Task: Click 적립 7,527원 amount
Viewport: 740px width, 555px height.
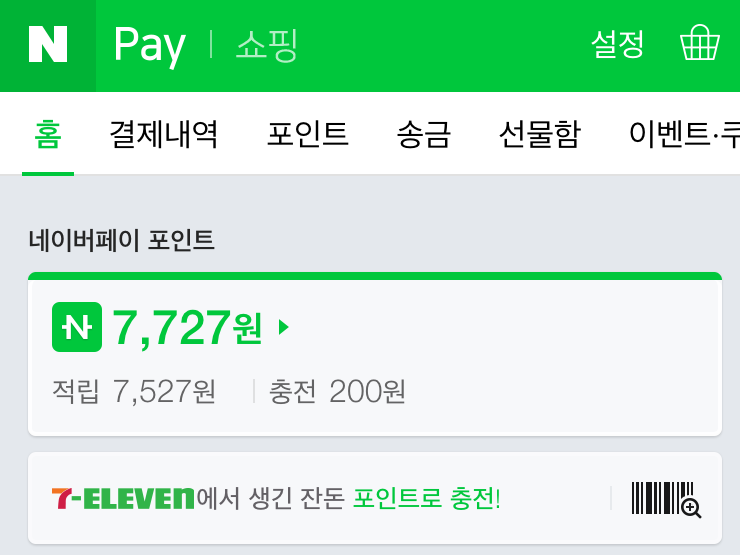Action: [x=134, y=391]
